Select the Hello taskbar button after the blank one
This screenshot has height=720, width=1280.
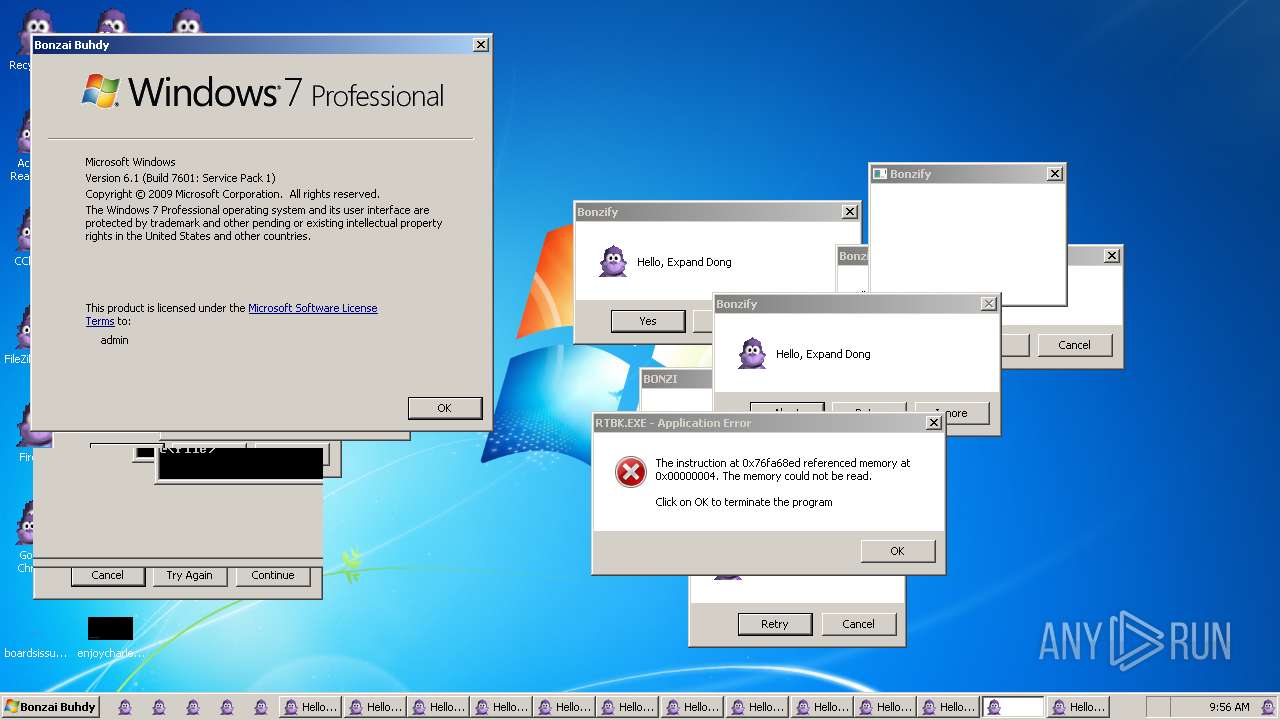pos(1077,707)
